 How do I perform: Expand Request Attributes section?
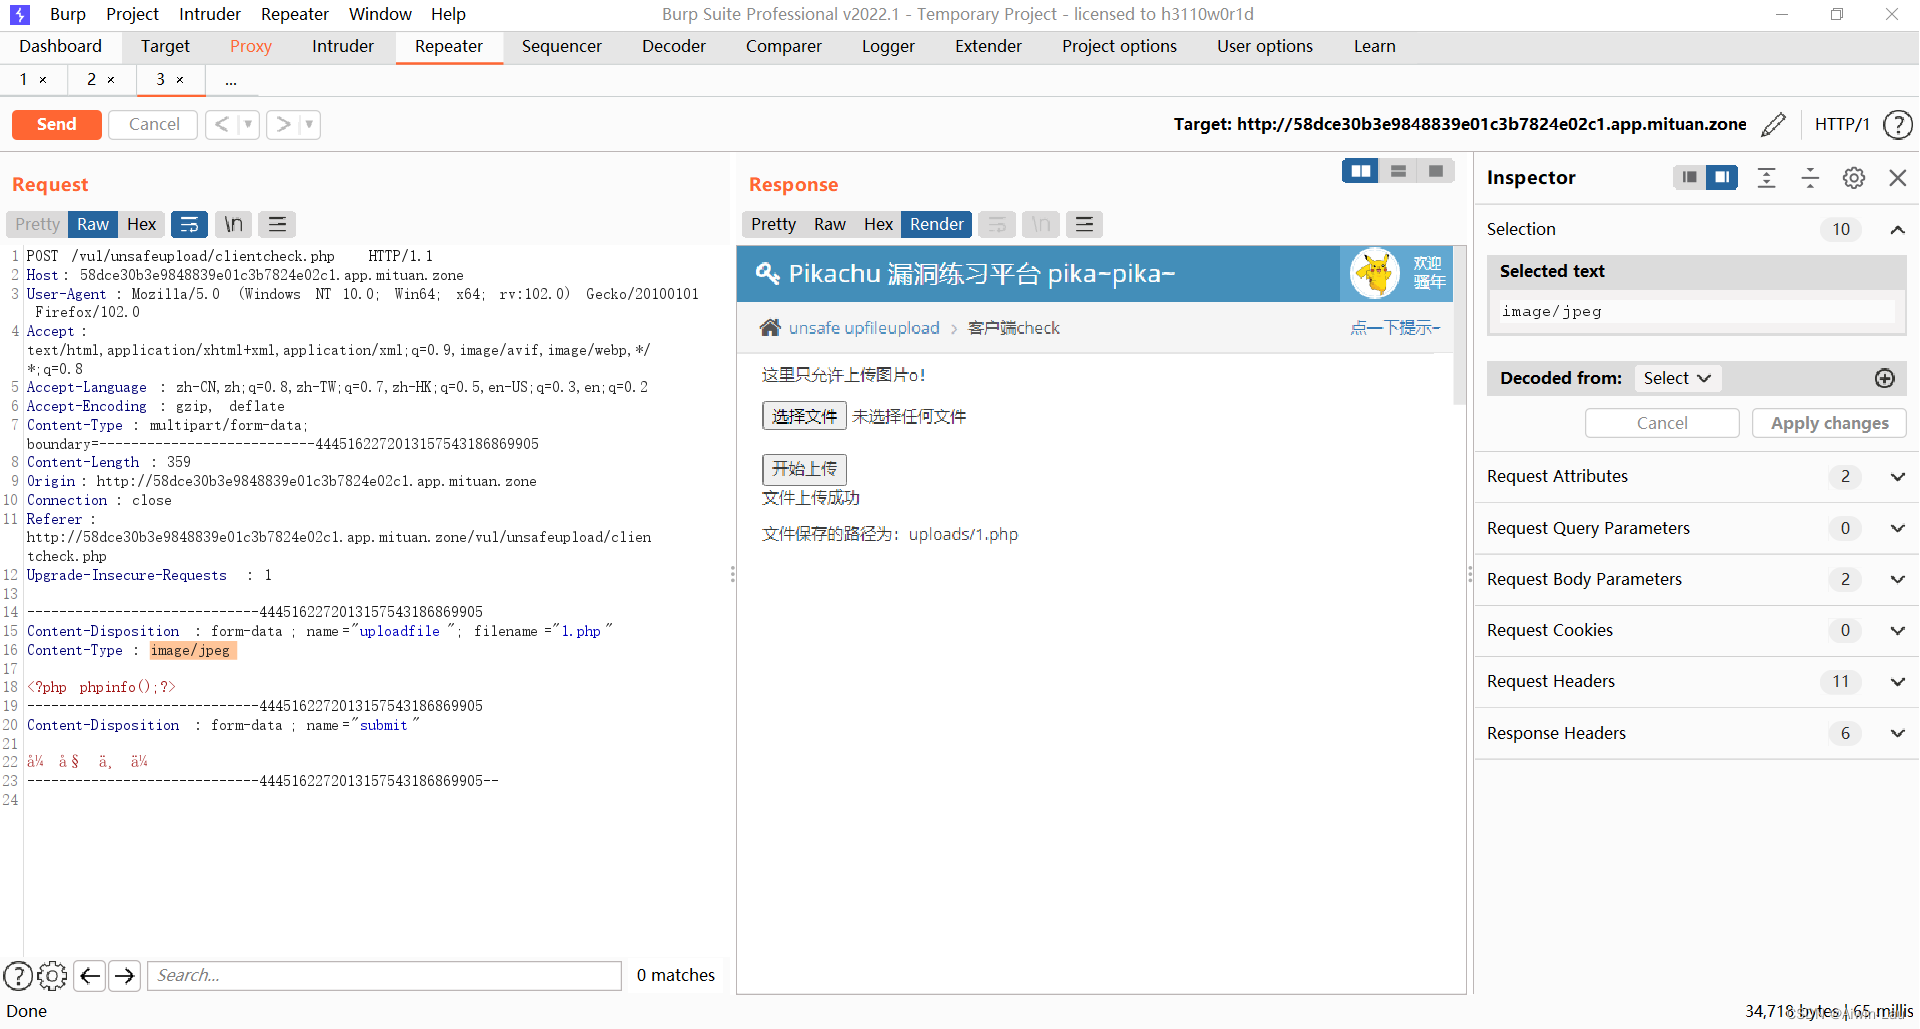[1897, 477]
